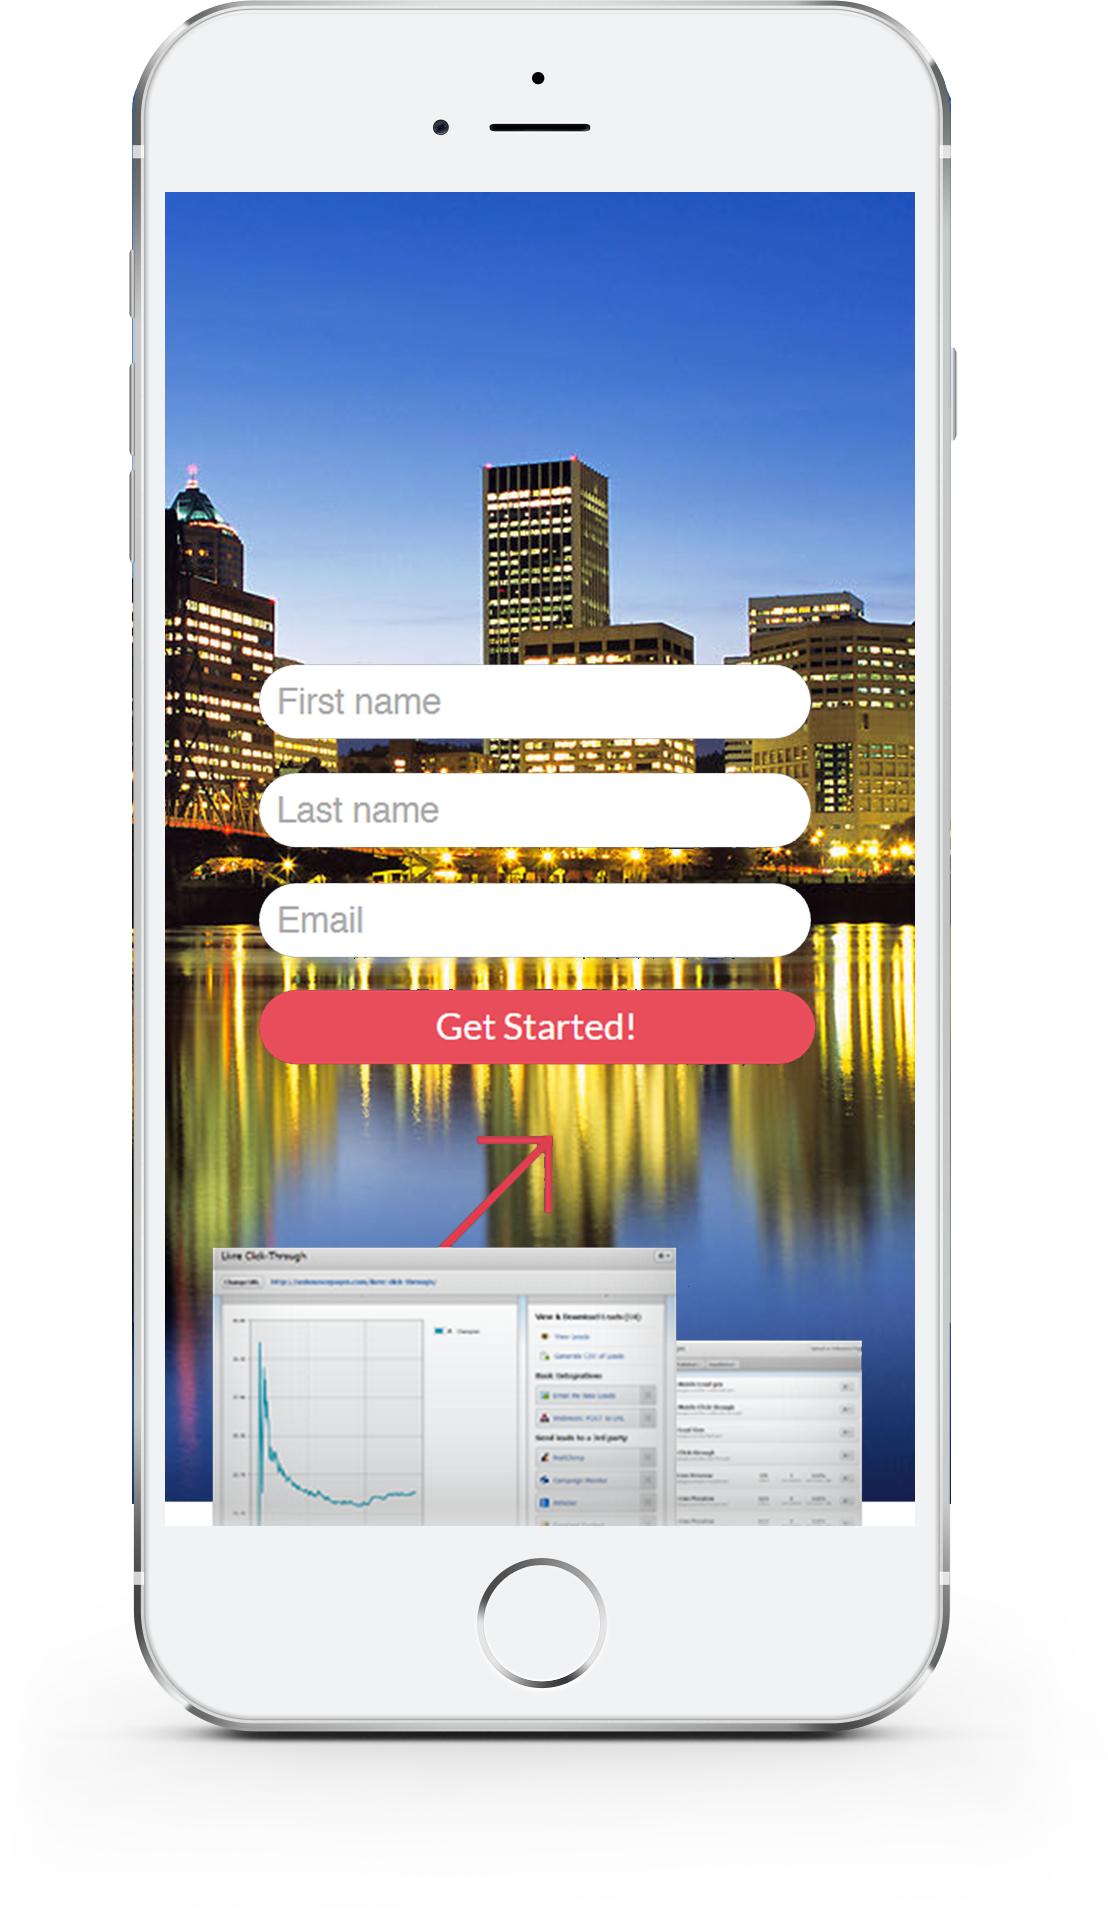Click the Change URL button in dashboard
This screenshot has height=1913, width=1108.
coord(241,1282)
